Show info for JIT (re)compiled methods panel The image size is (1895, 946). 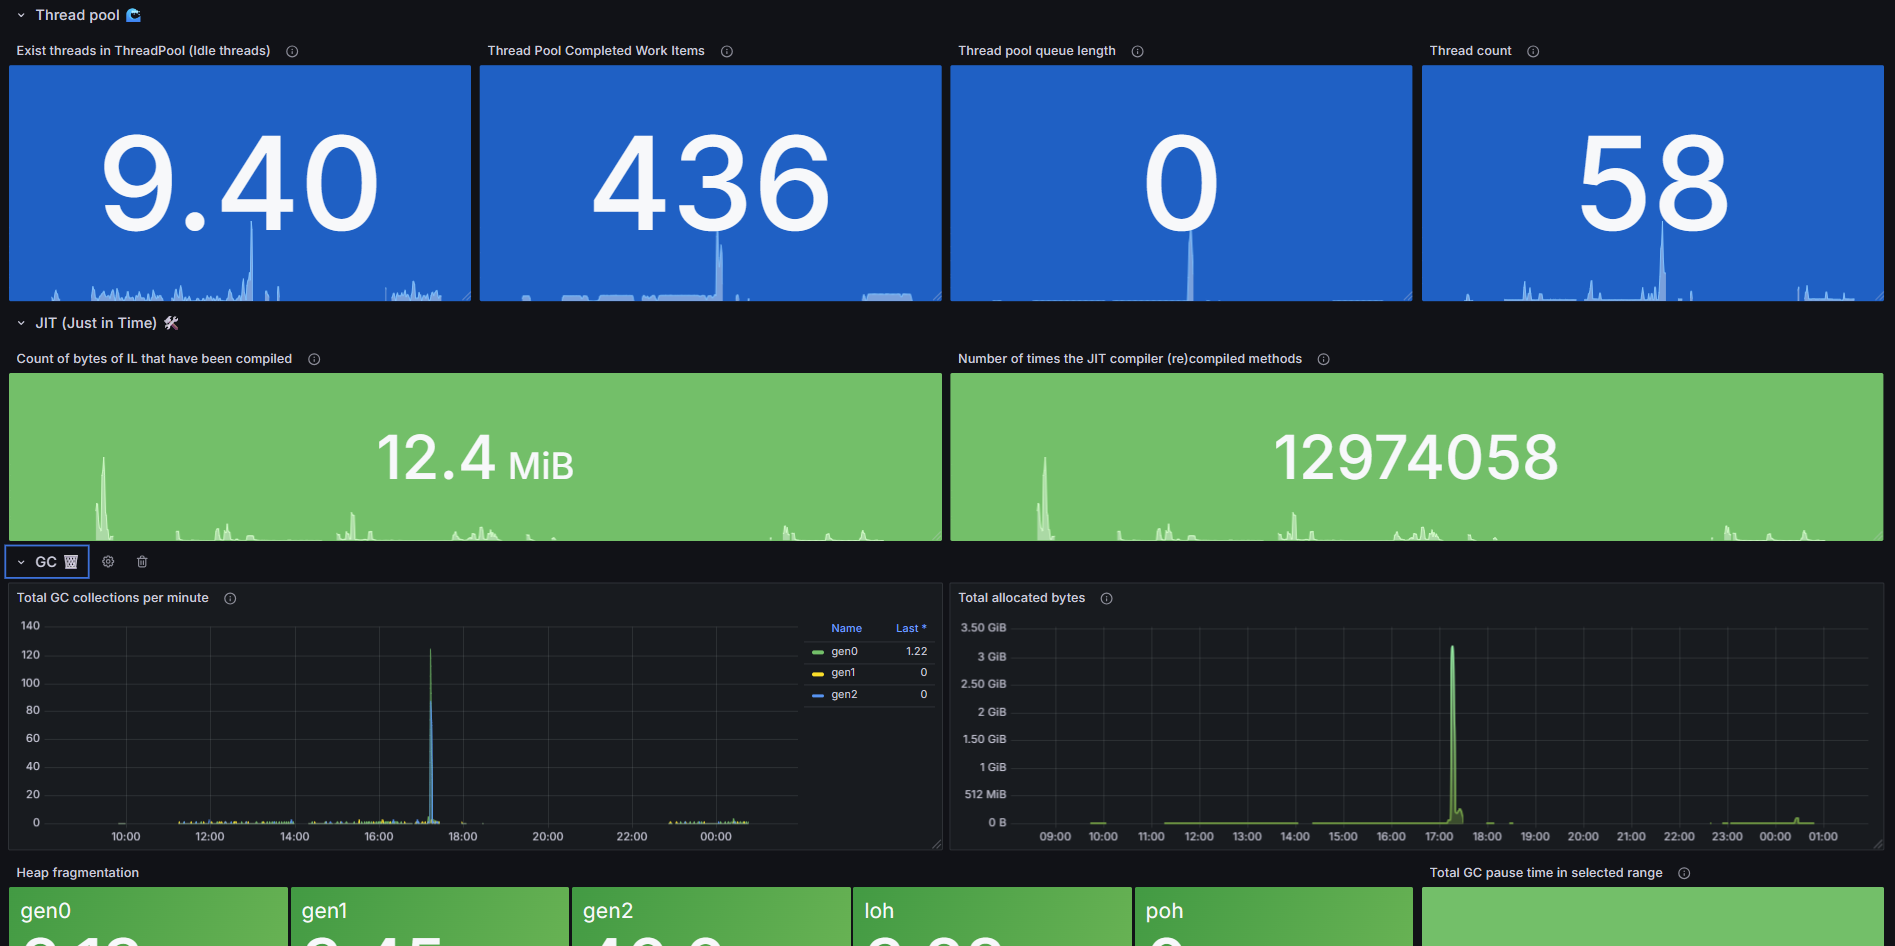[1324, 359]
